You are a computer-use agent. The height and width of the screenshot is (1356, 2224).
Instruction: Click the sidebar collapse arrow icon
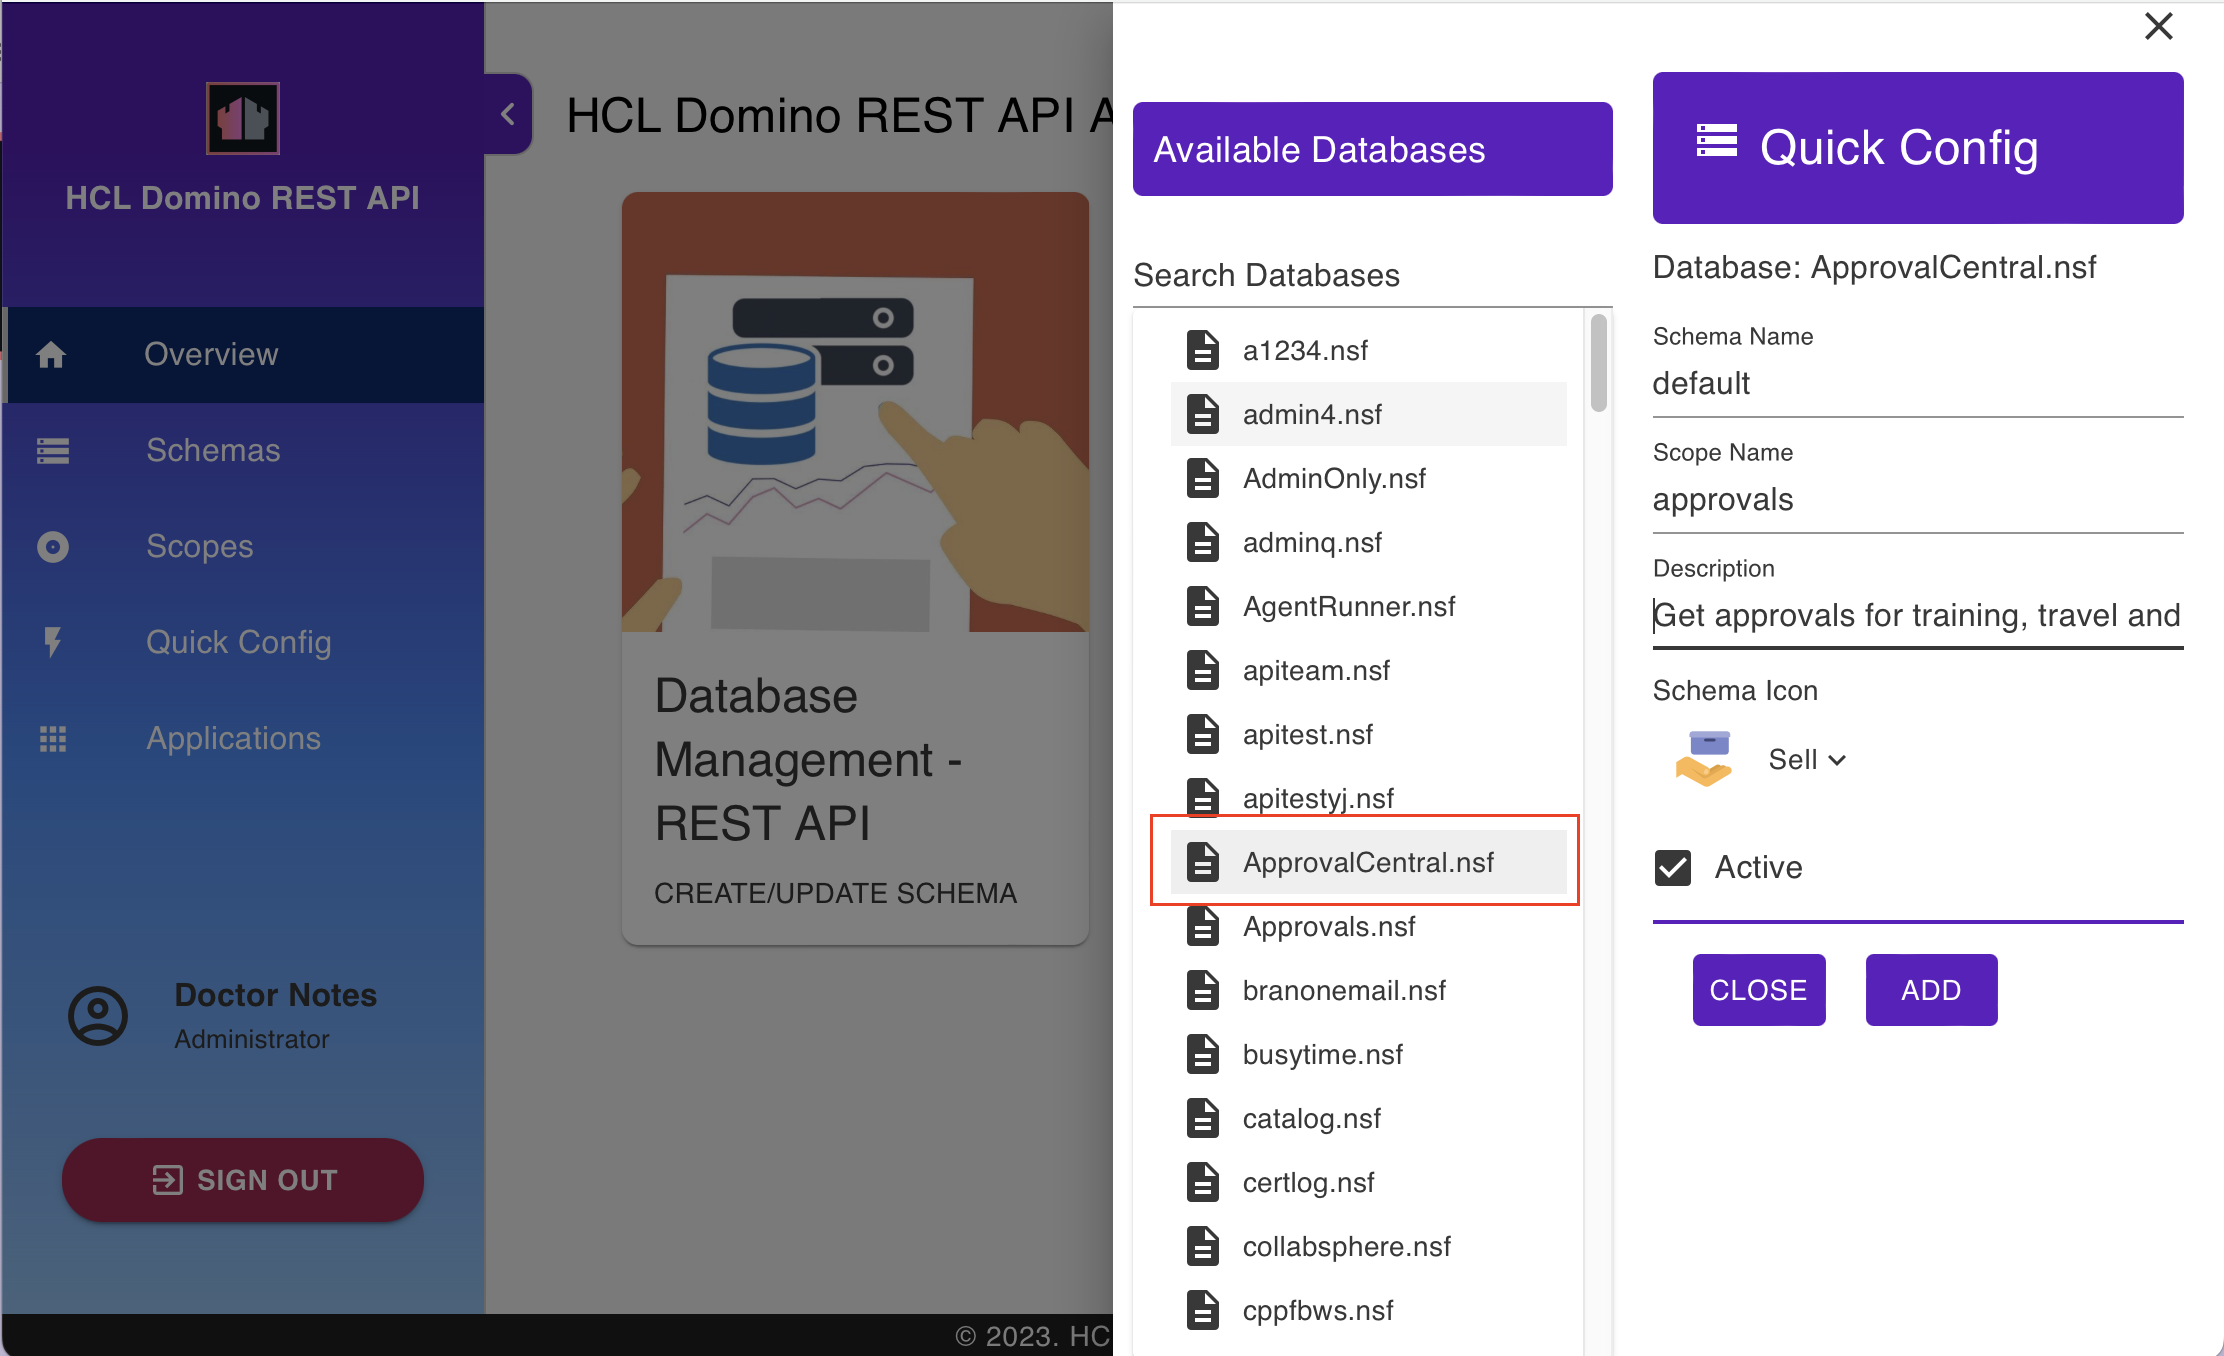(507, 114)
